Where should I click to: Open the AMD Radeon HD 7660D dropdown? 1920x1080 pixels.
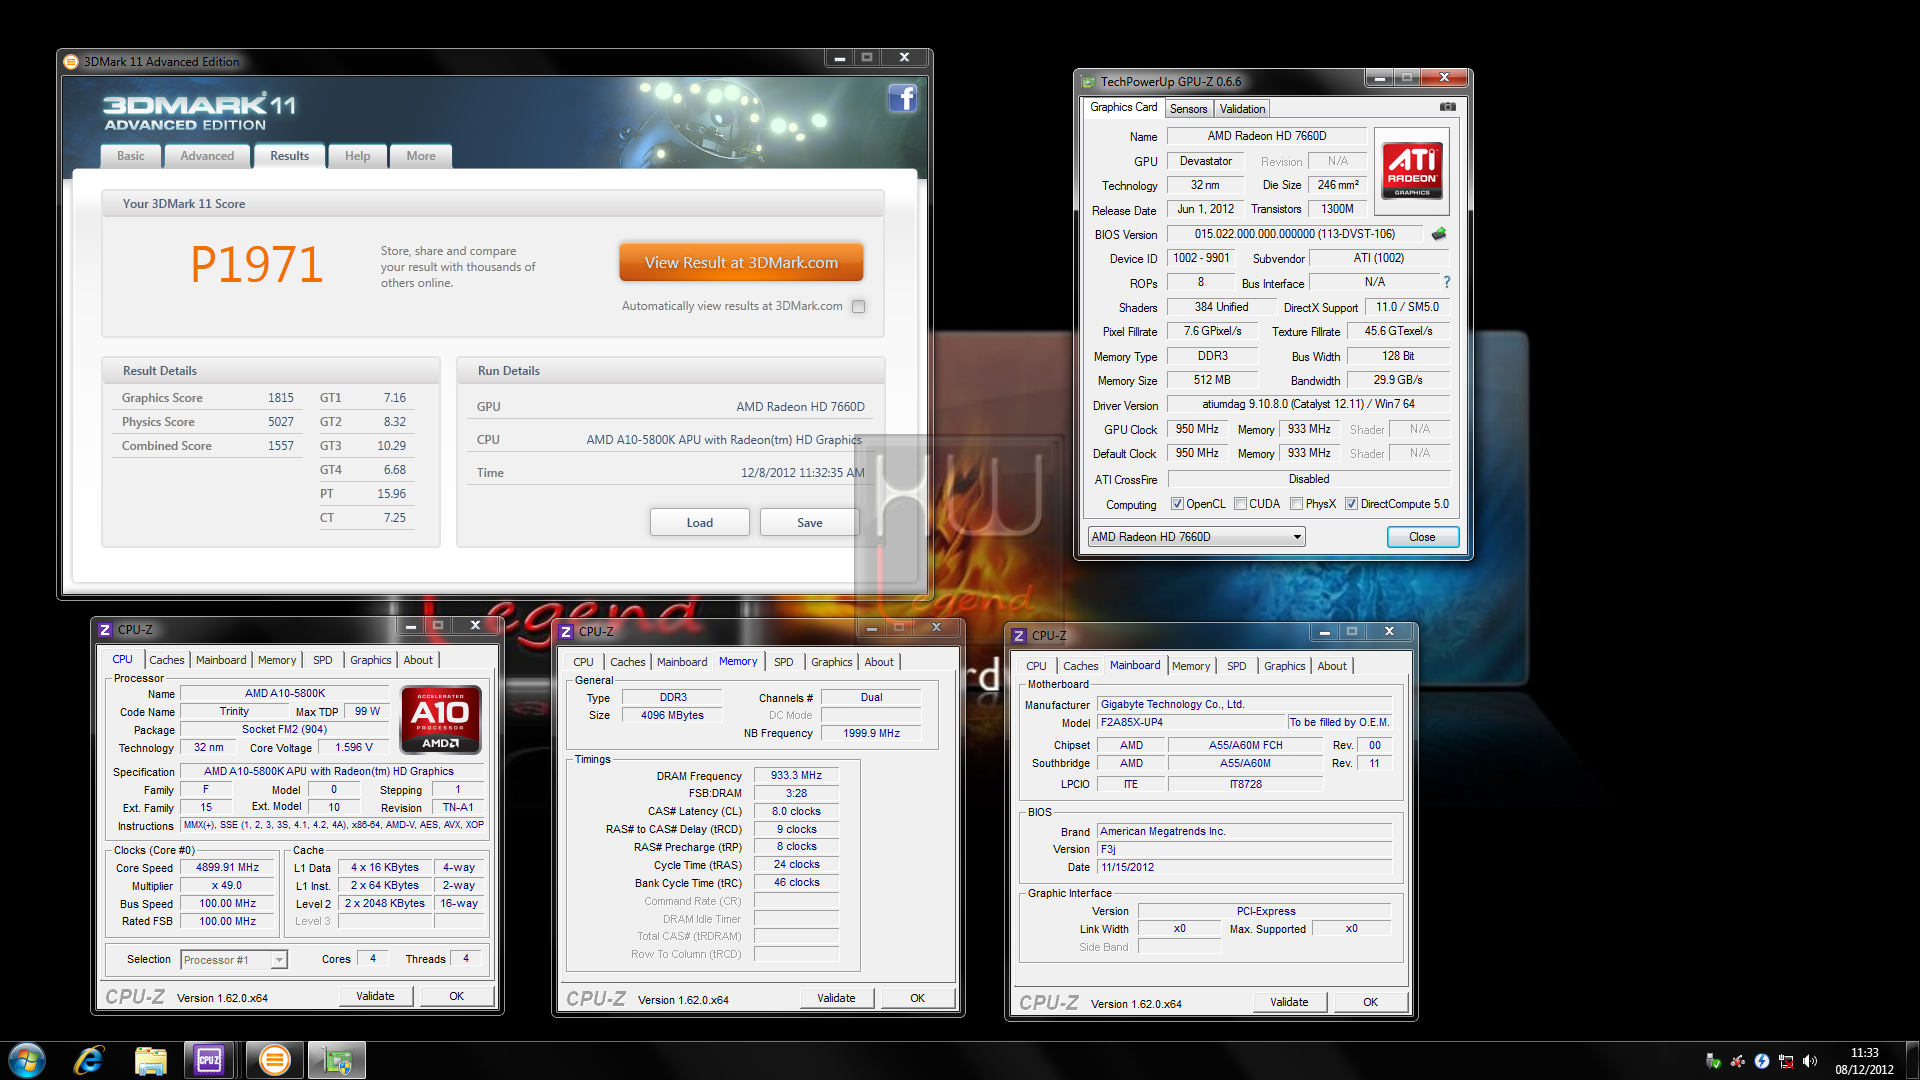[x=1196, y=537]
